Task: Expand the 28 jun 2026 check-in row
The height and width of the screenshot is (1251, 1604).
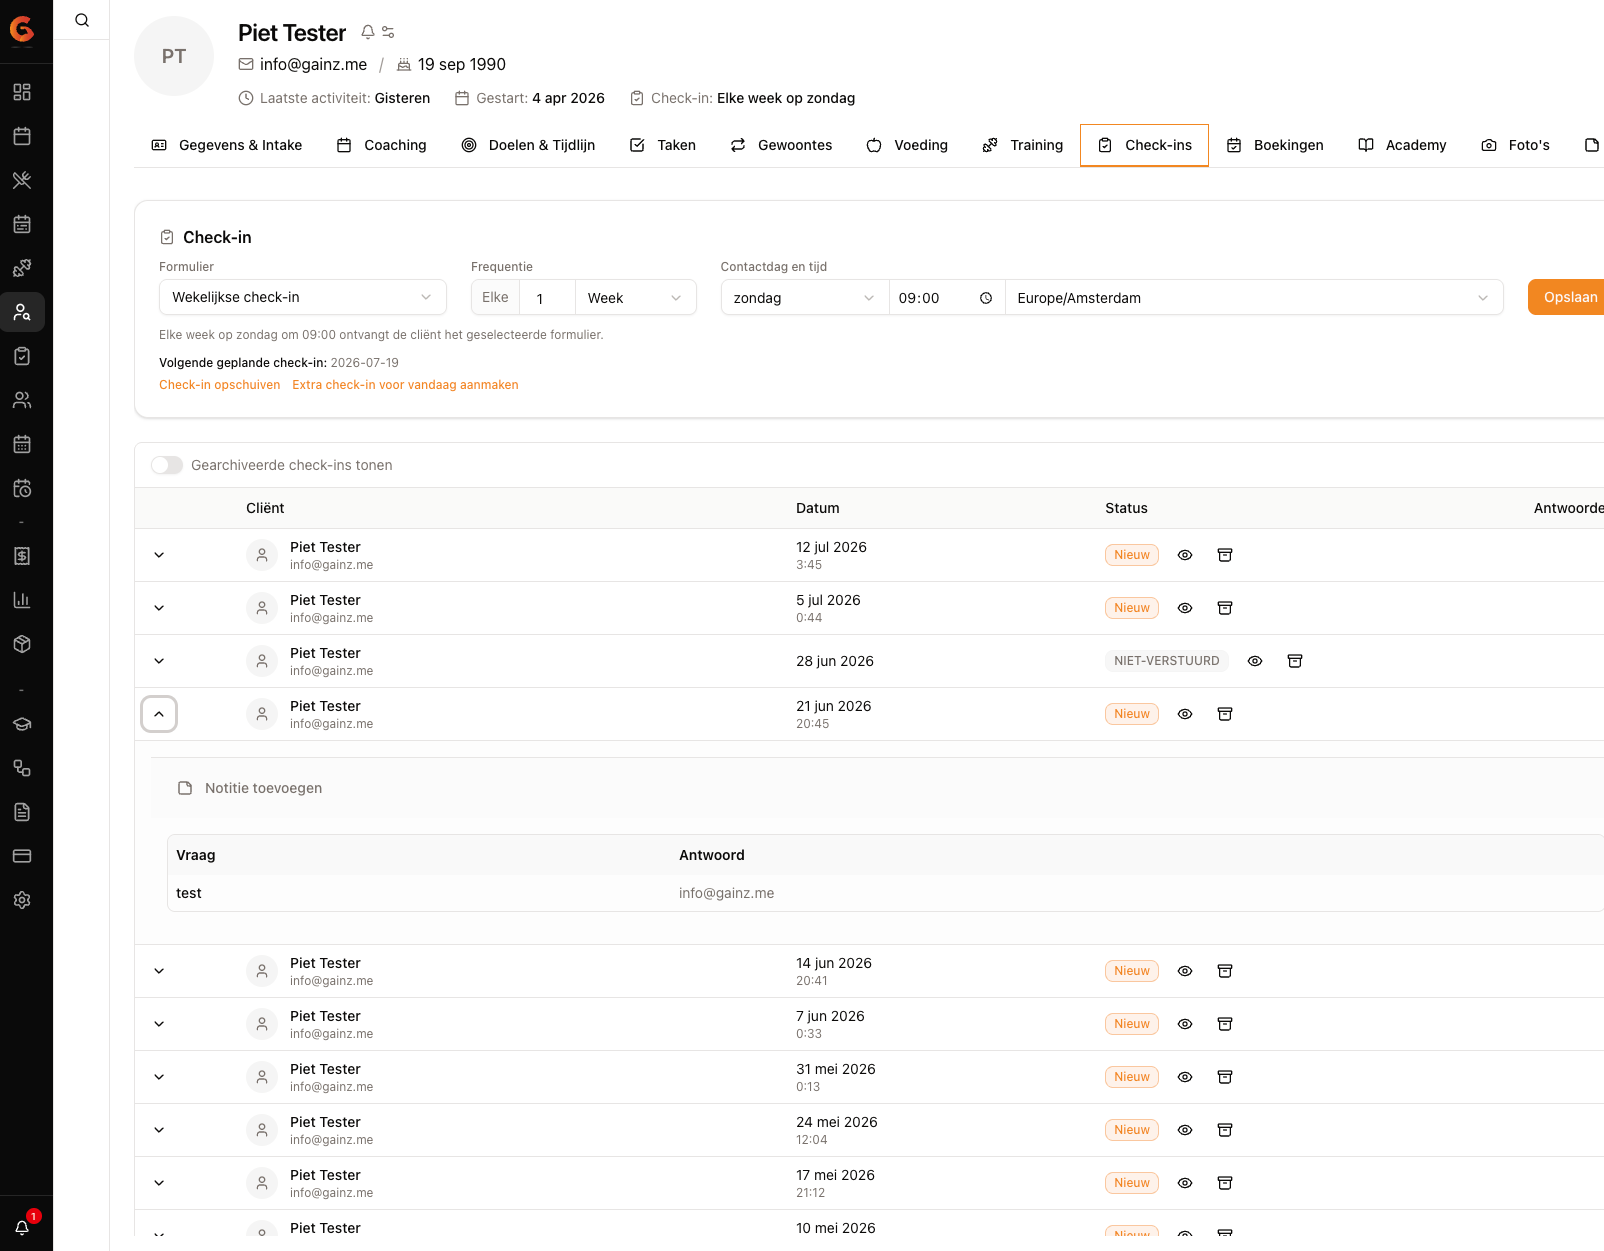Action: (x=159, y=661)
